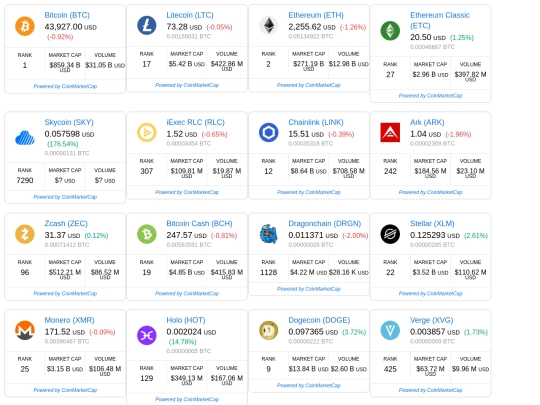
Task: Click the Ark red triangle icon
Action: pos(390,132)
